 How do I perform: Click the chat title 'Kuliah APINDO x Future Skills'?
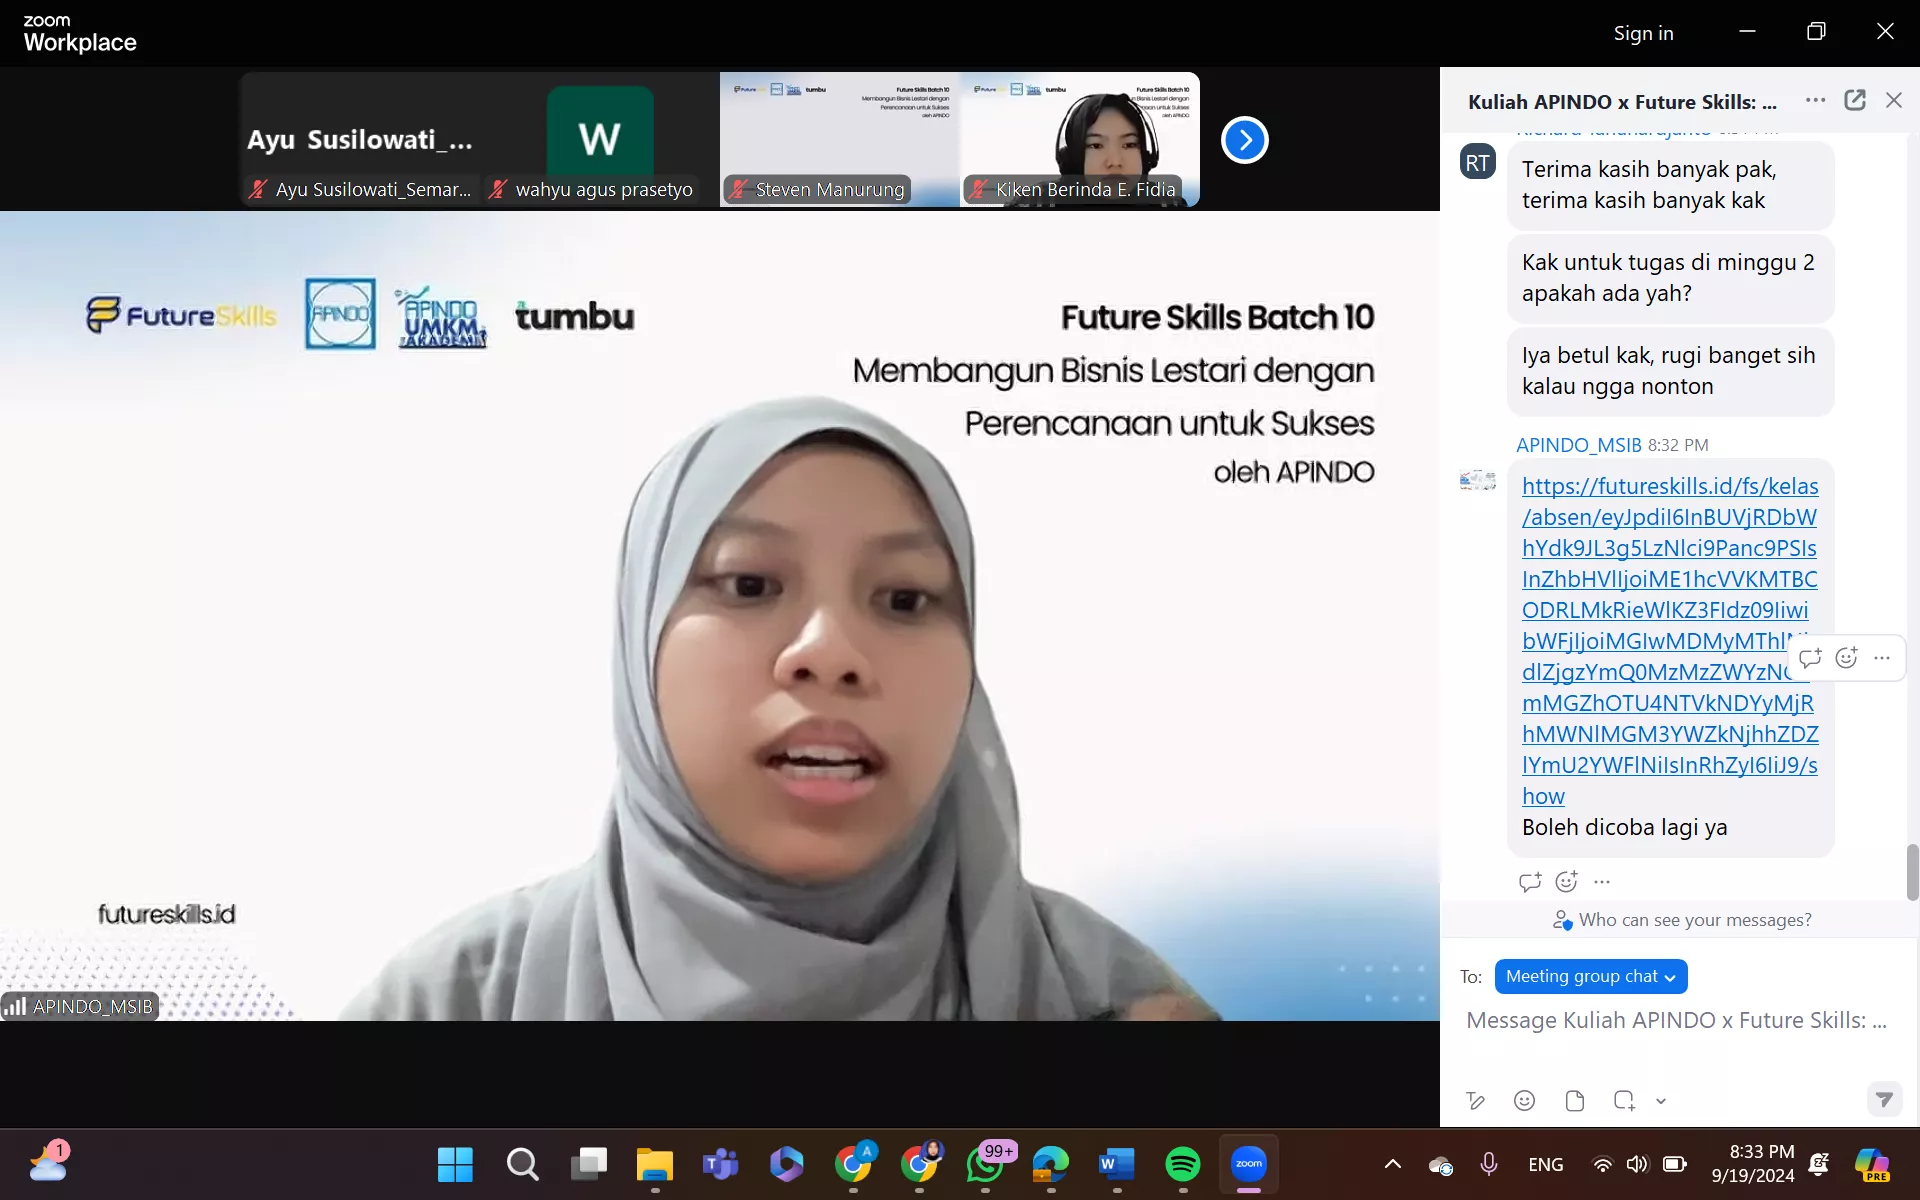point(1622,102)
